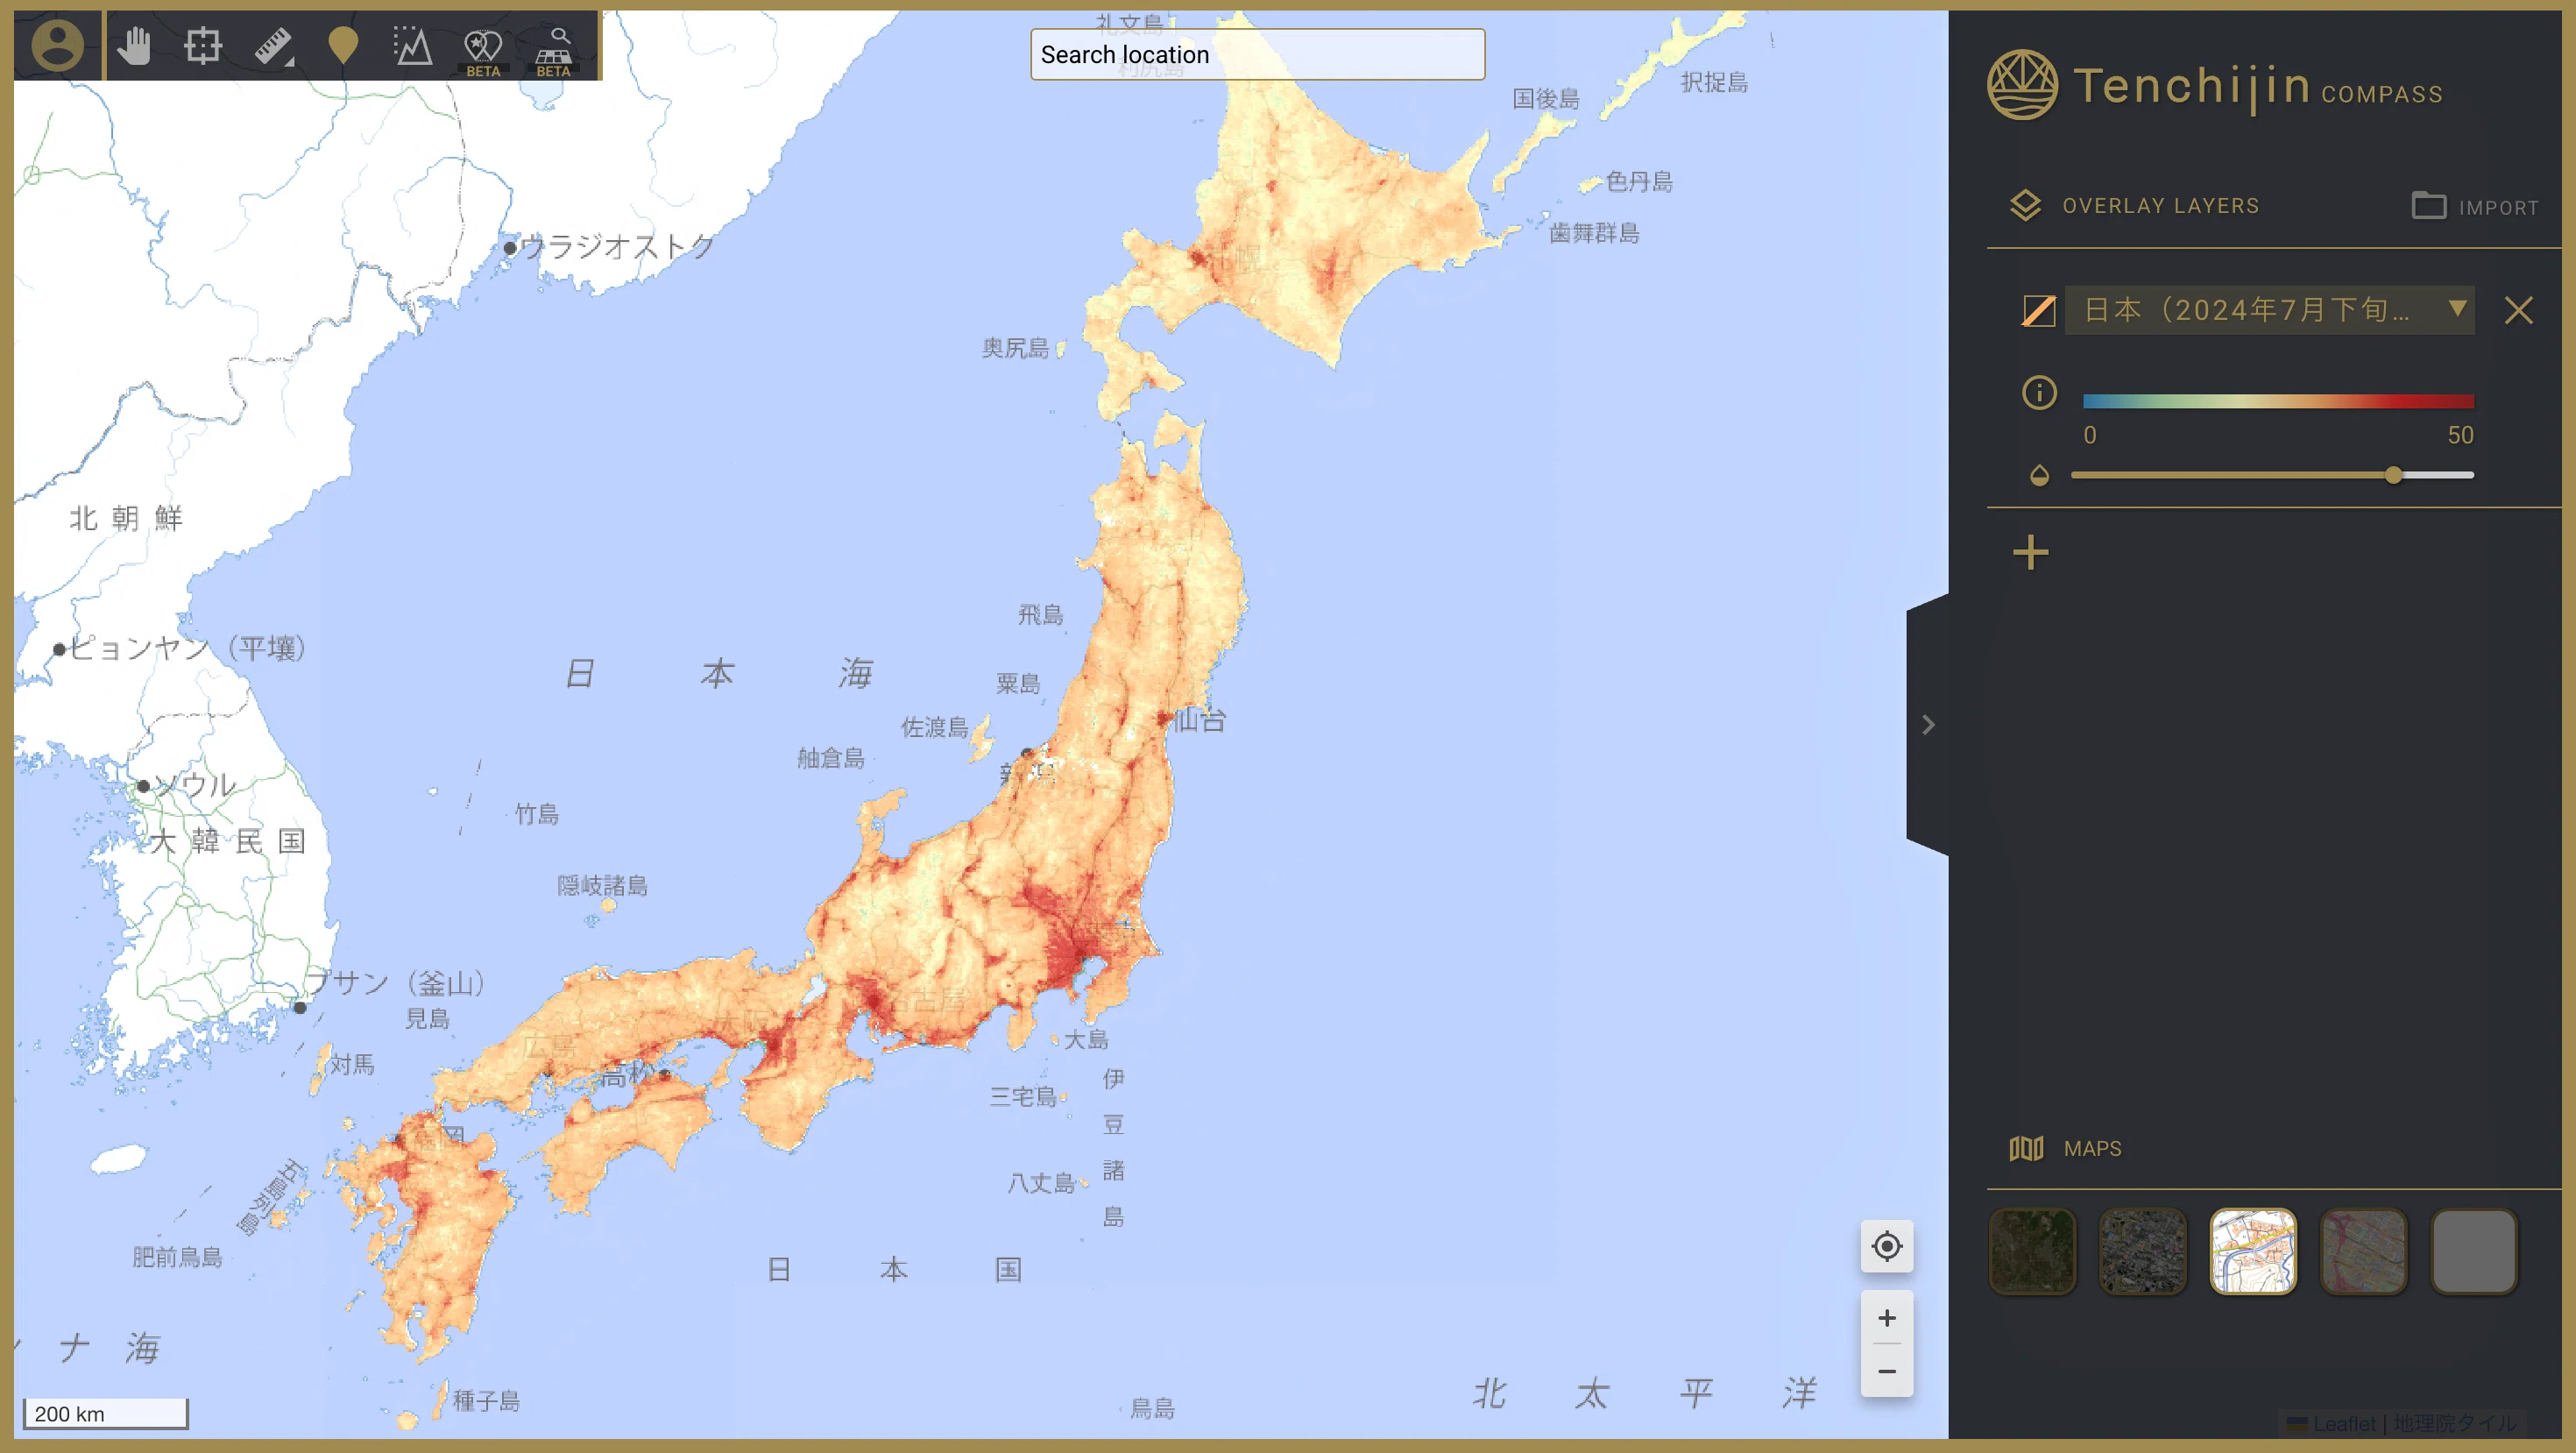Viewport: 2576px width, 1453px height.
Task: Click the 隠岐諸島 label on map
Action: [602, 885]
